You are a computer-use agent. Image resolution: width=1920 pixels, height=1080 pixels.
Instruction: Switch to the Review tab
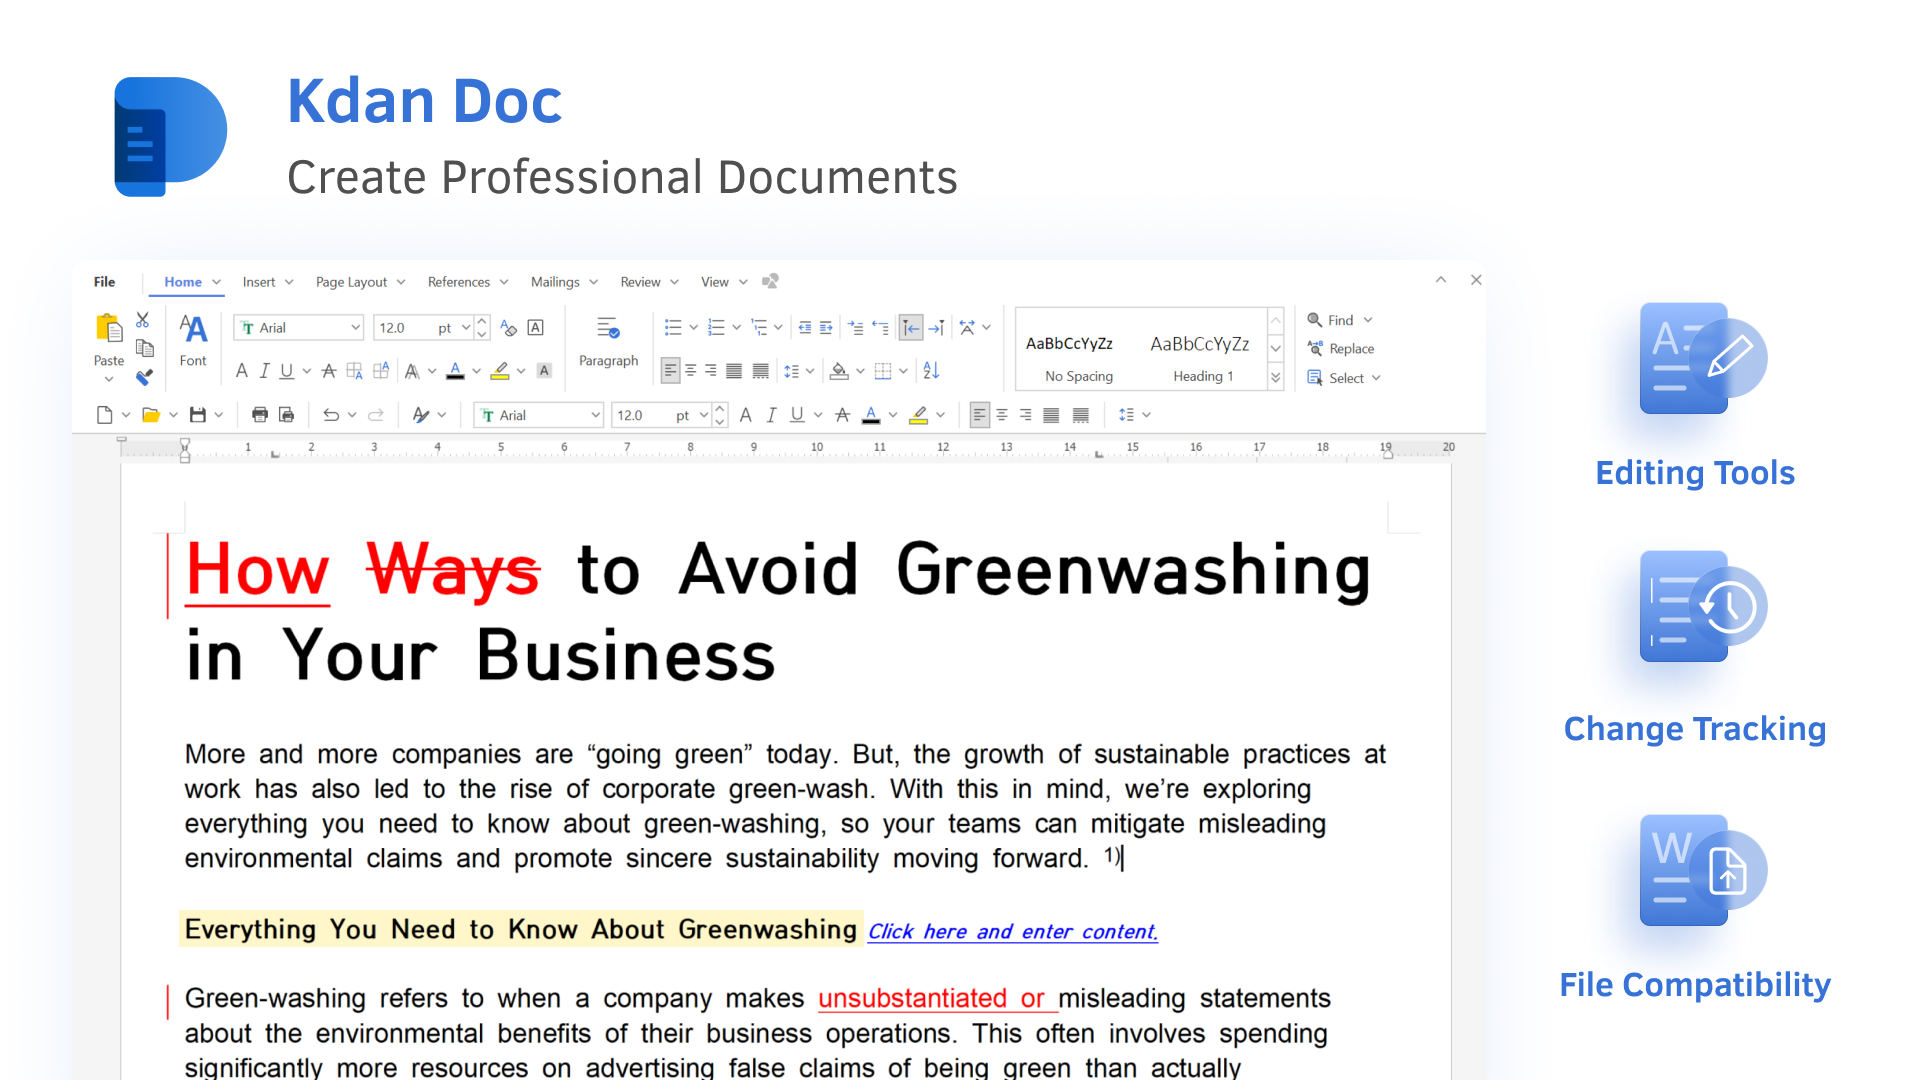click(x=640, y=282)
